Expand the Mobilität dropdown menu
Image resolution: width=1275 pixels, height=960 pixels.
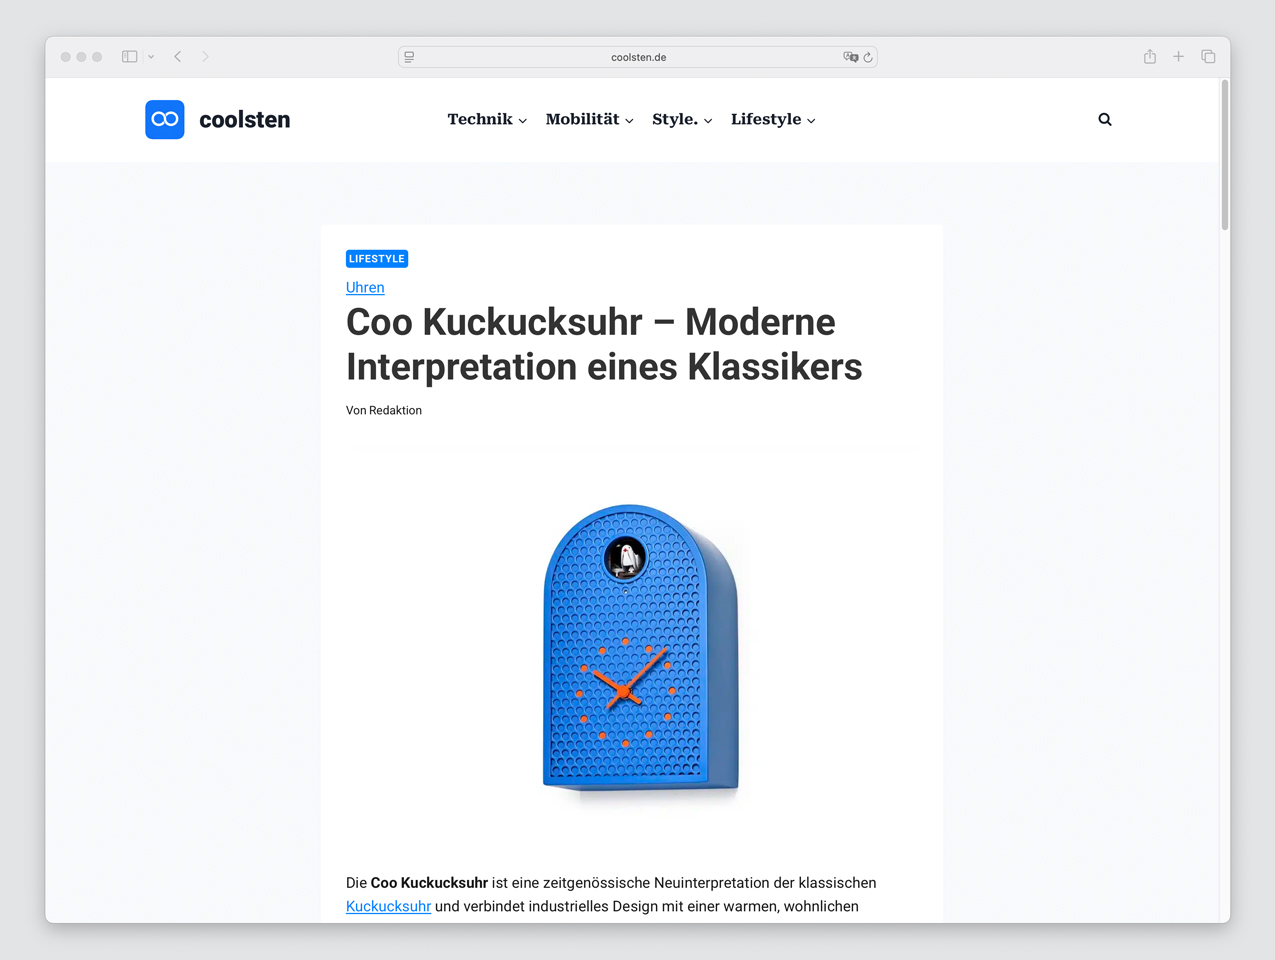click(x=589, y=120)
